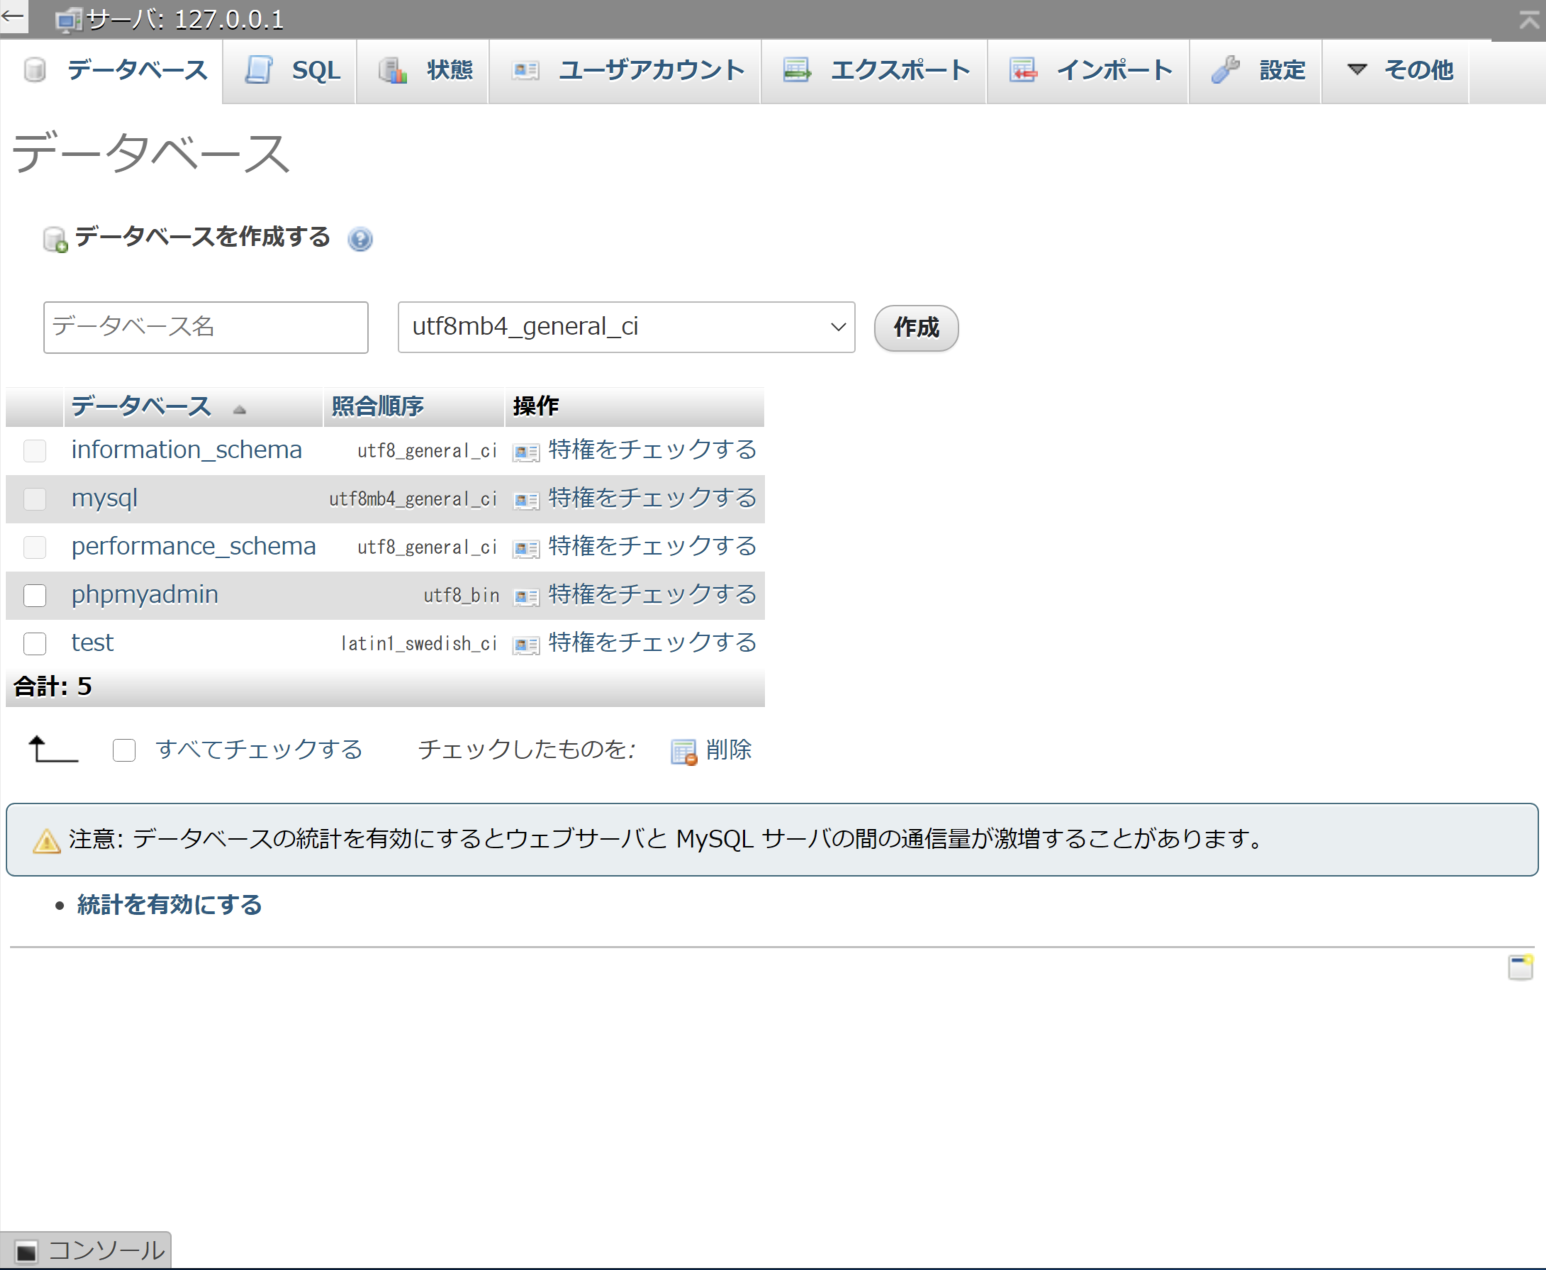Tick the phpmyadmin database checkbox
This screenshot has width=1546, height=1270.
pyautogui.click(x=35, y=596)
